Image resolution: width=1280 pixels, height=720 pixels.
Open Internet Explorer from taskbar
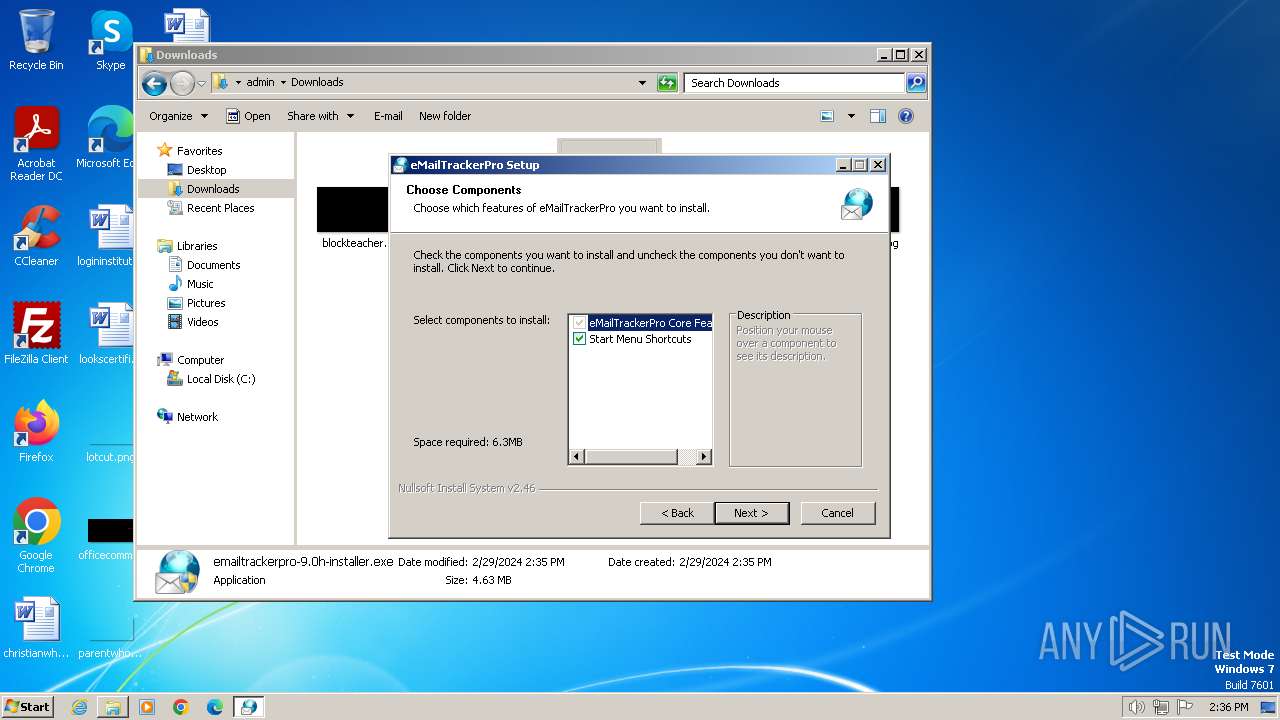[x=79, y=707]
